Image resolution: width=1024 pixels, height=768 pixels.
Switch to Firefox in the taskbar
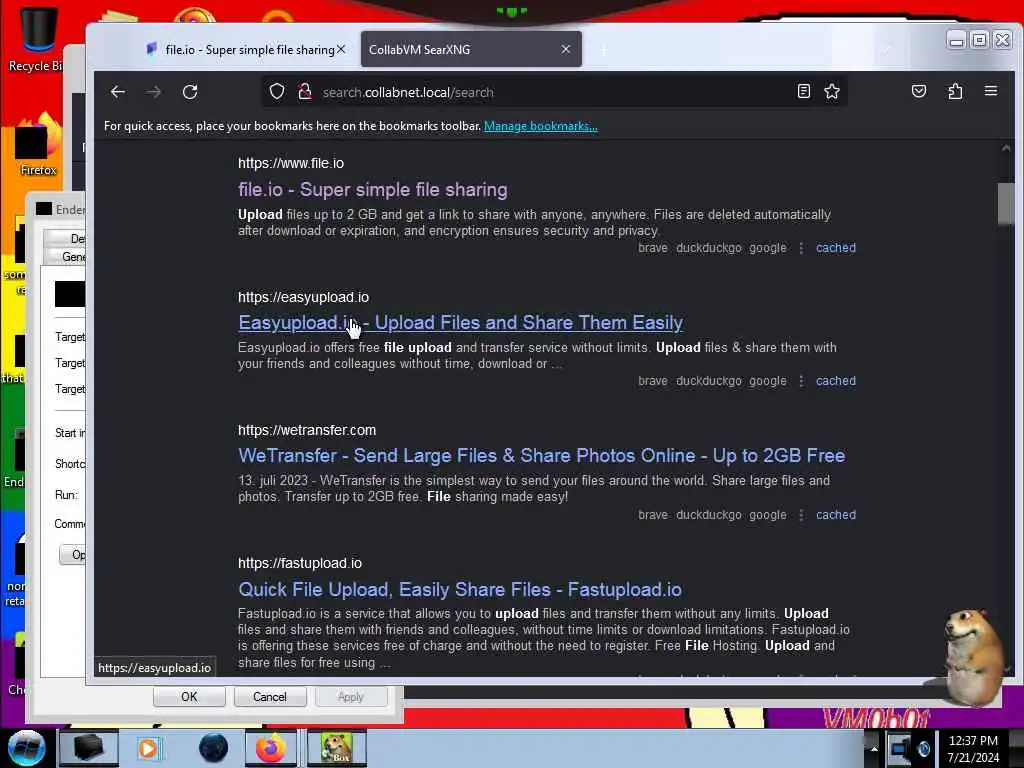pos(270,748)
